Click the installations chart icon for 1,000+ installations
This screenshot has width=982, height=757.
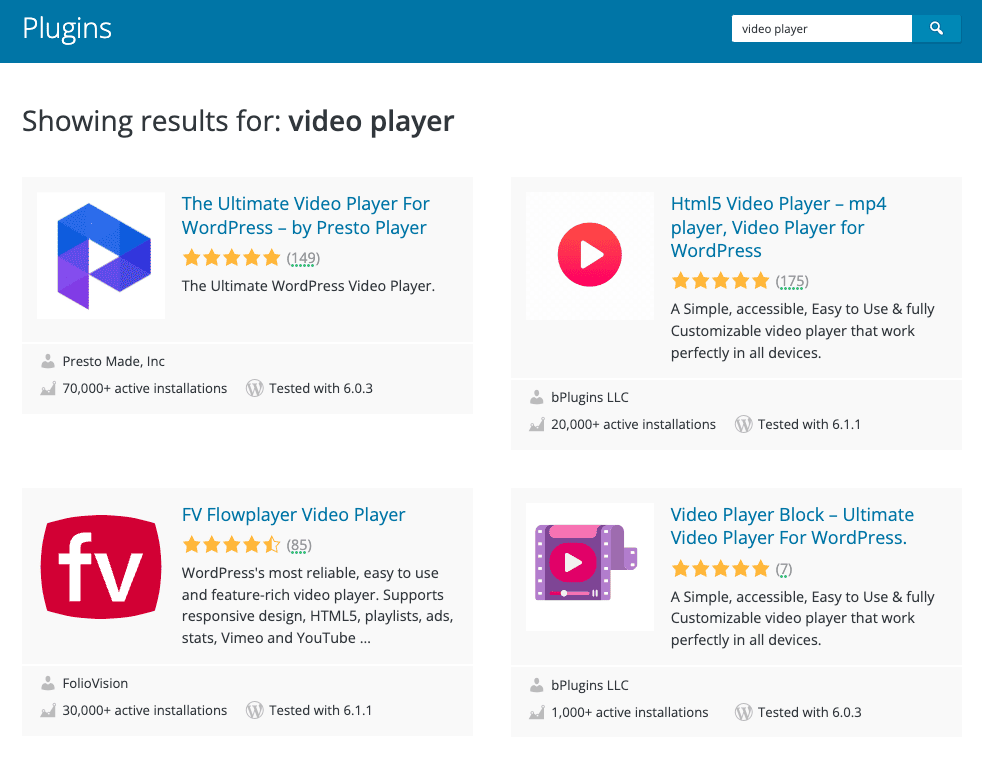pyautogui.click(x=537, y=713)
